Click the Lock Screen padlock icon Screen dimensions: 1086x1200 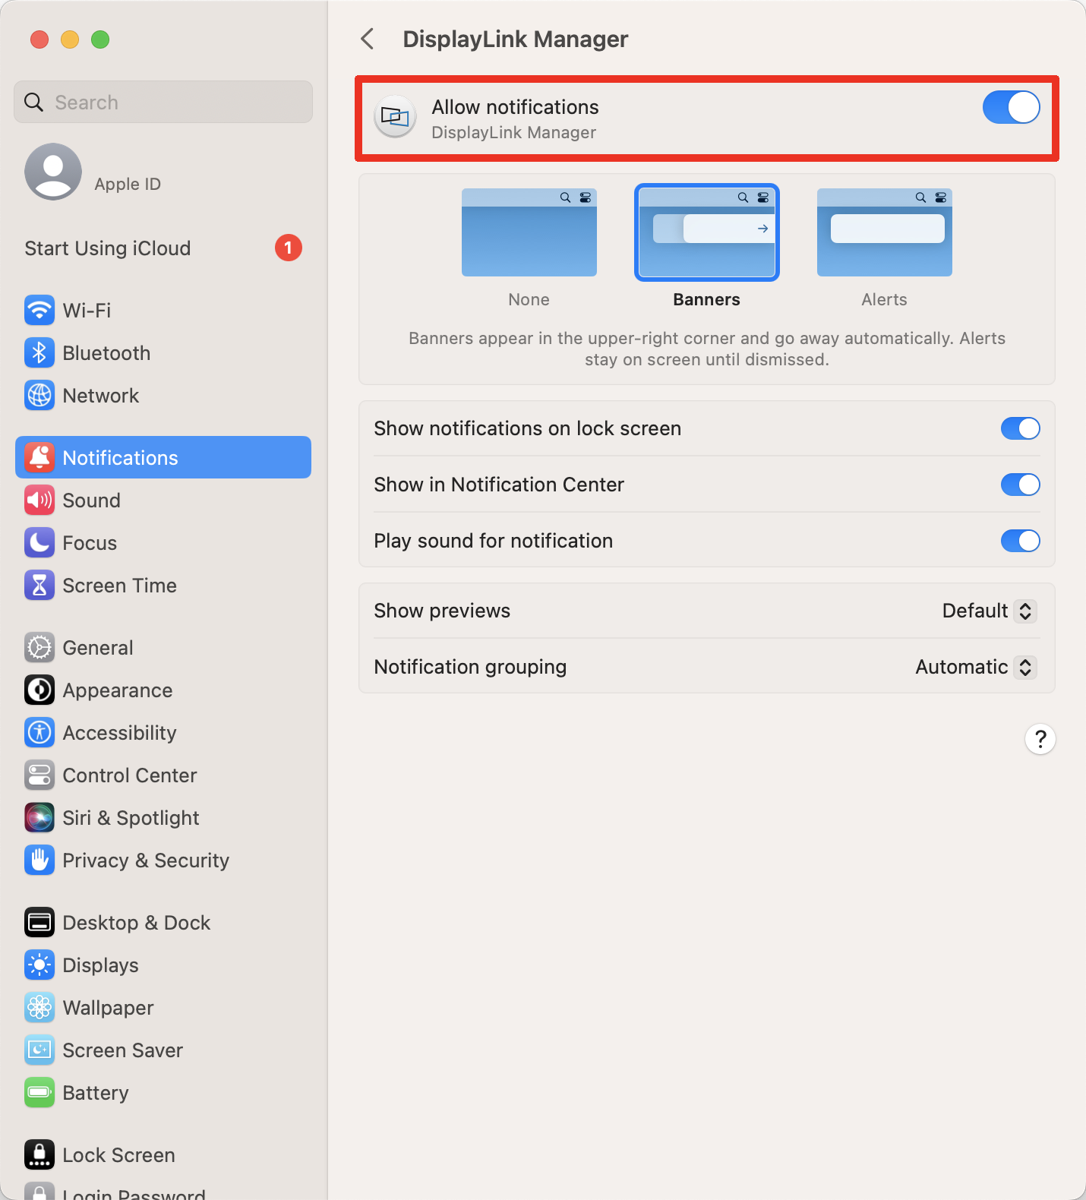(x=39, y=1155)
